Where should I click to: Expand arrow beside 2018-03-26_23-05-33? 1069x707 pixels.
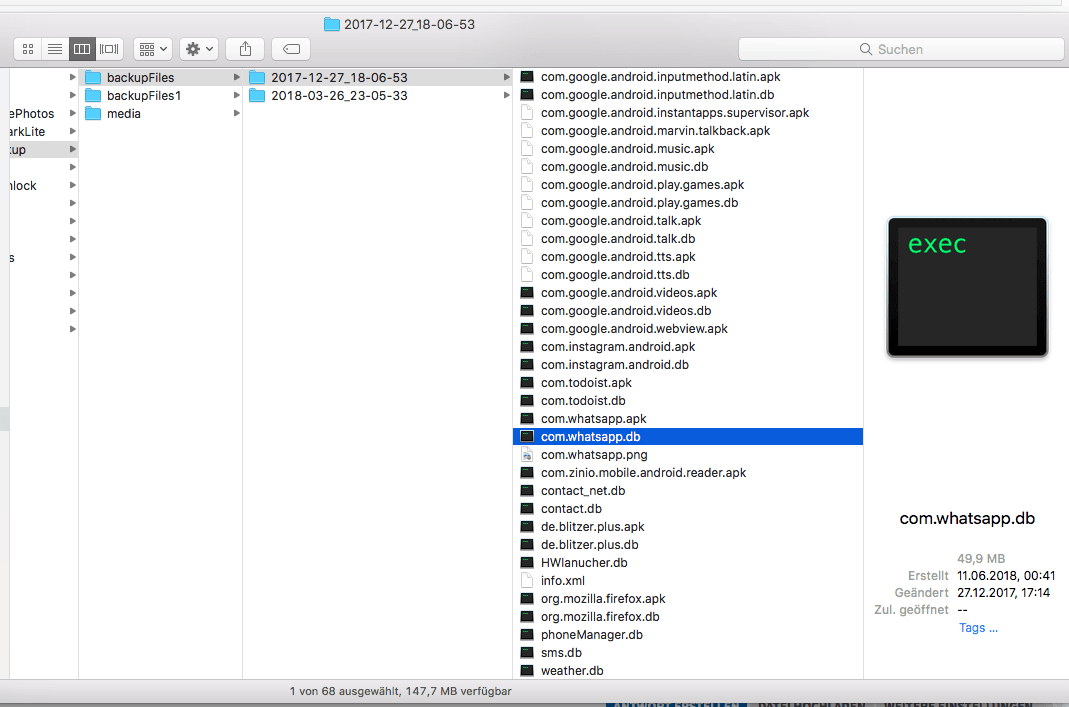coord(507,95)
